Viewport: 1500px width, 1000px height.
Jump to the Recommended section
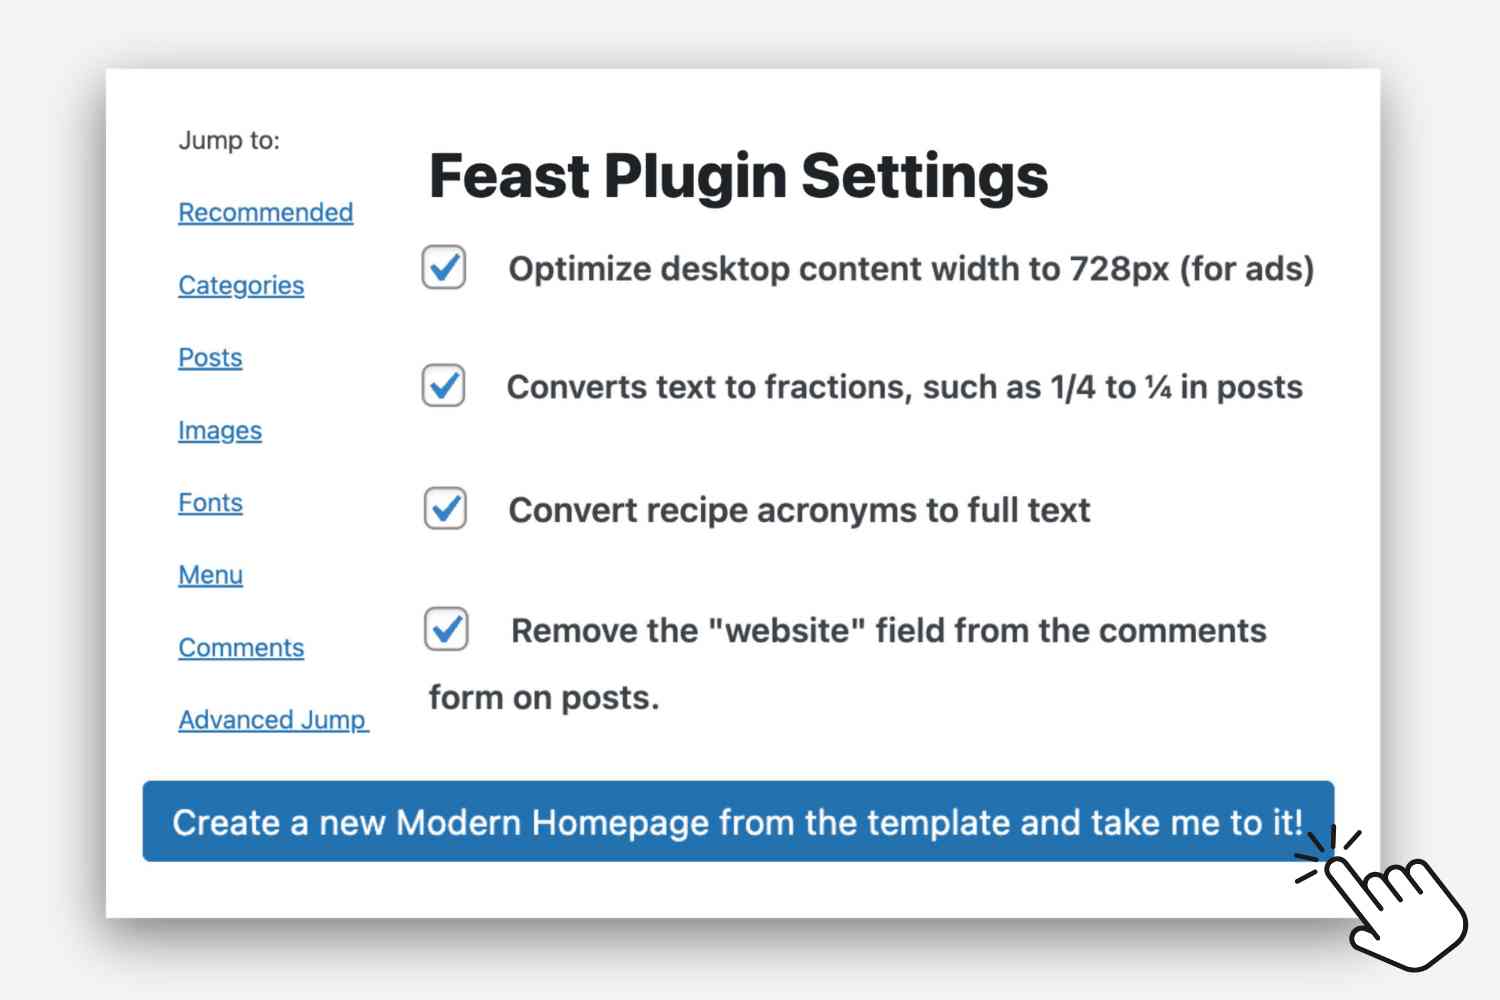click(x=265, y=212)
